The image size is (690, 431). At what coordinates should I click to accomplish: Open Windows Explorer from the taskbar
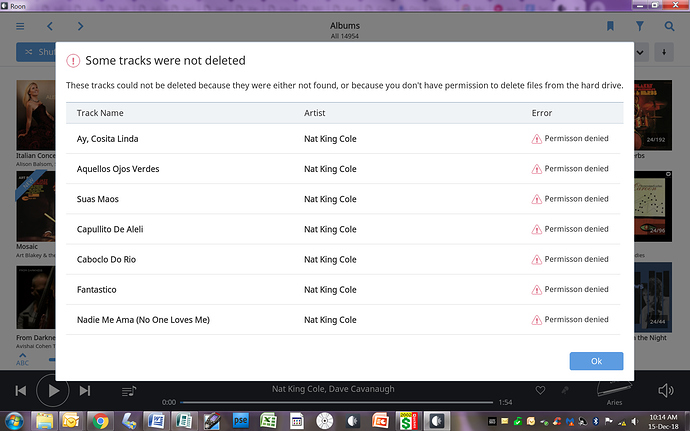(x=44, y=421)
